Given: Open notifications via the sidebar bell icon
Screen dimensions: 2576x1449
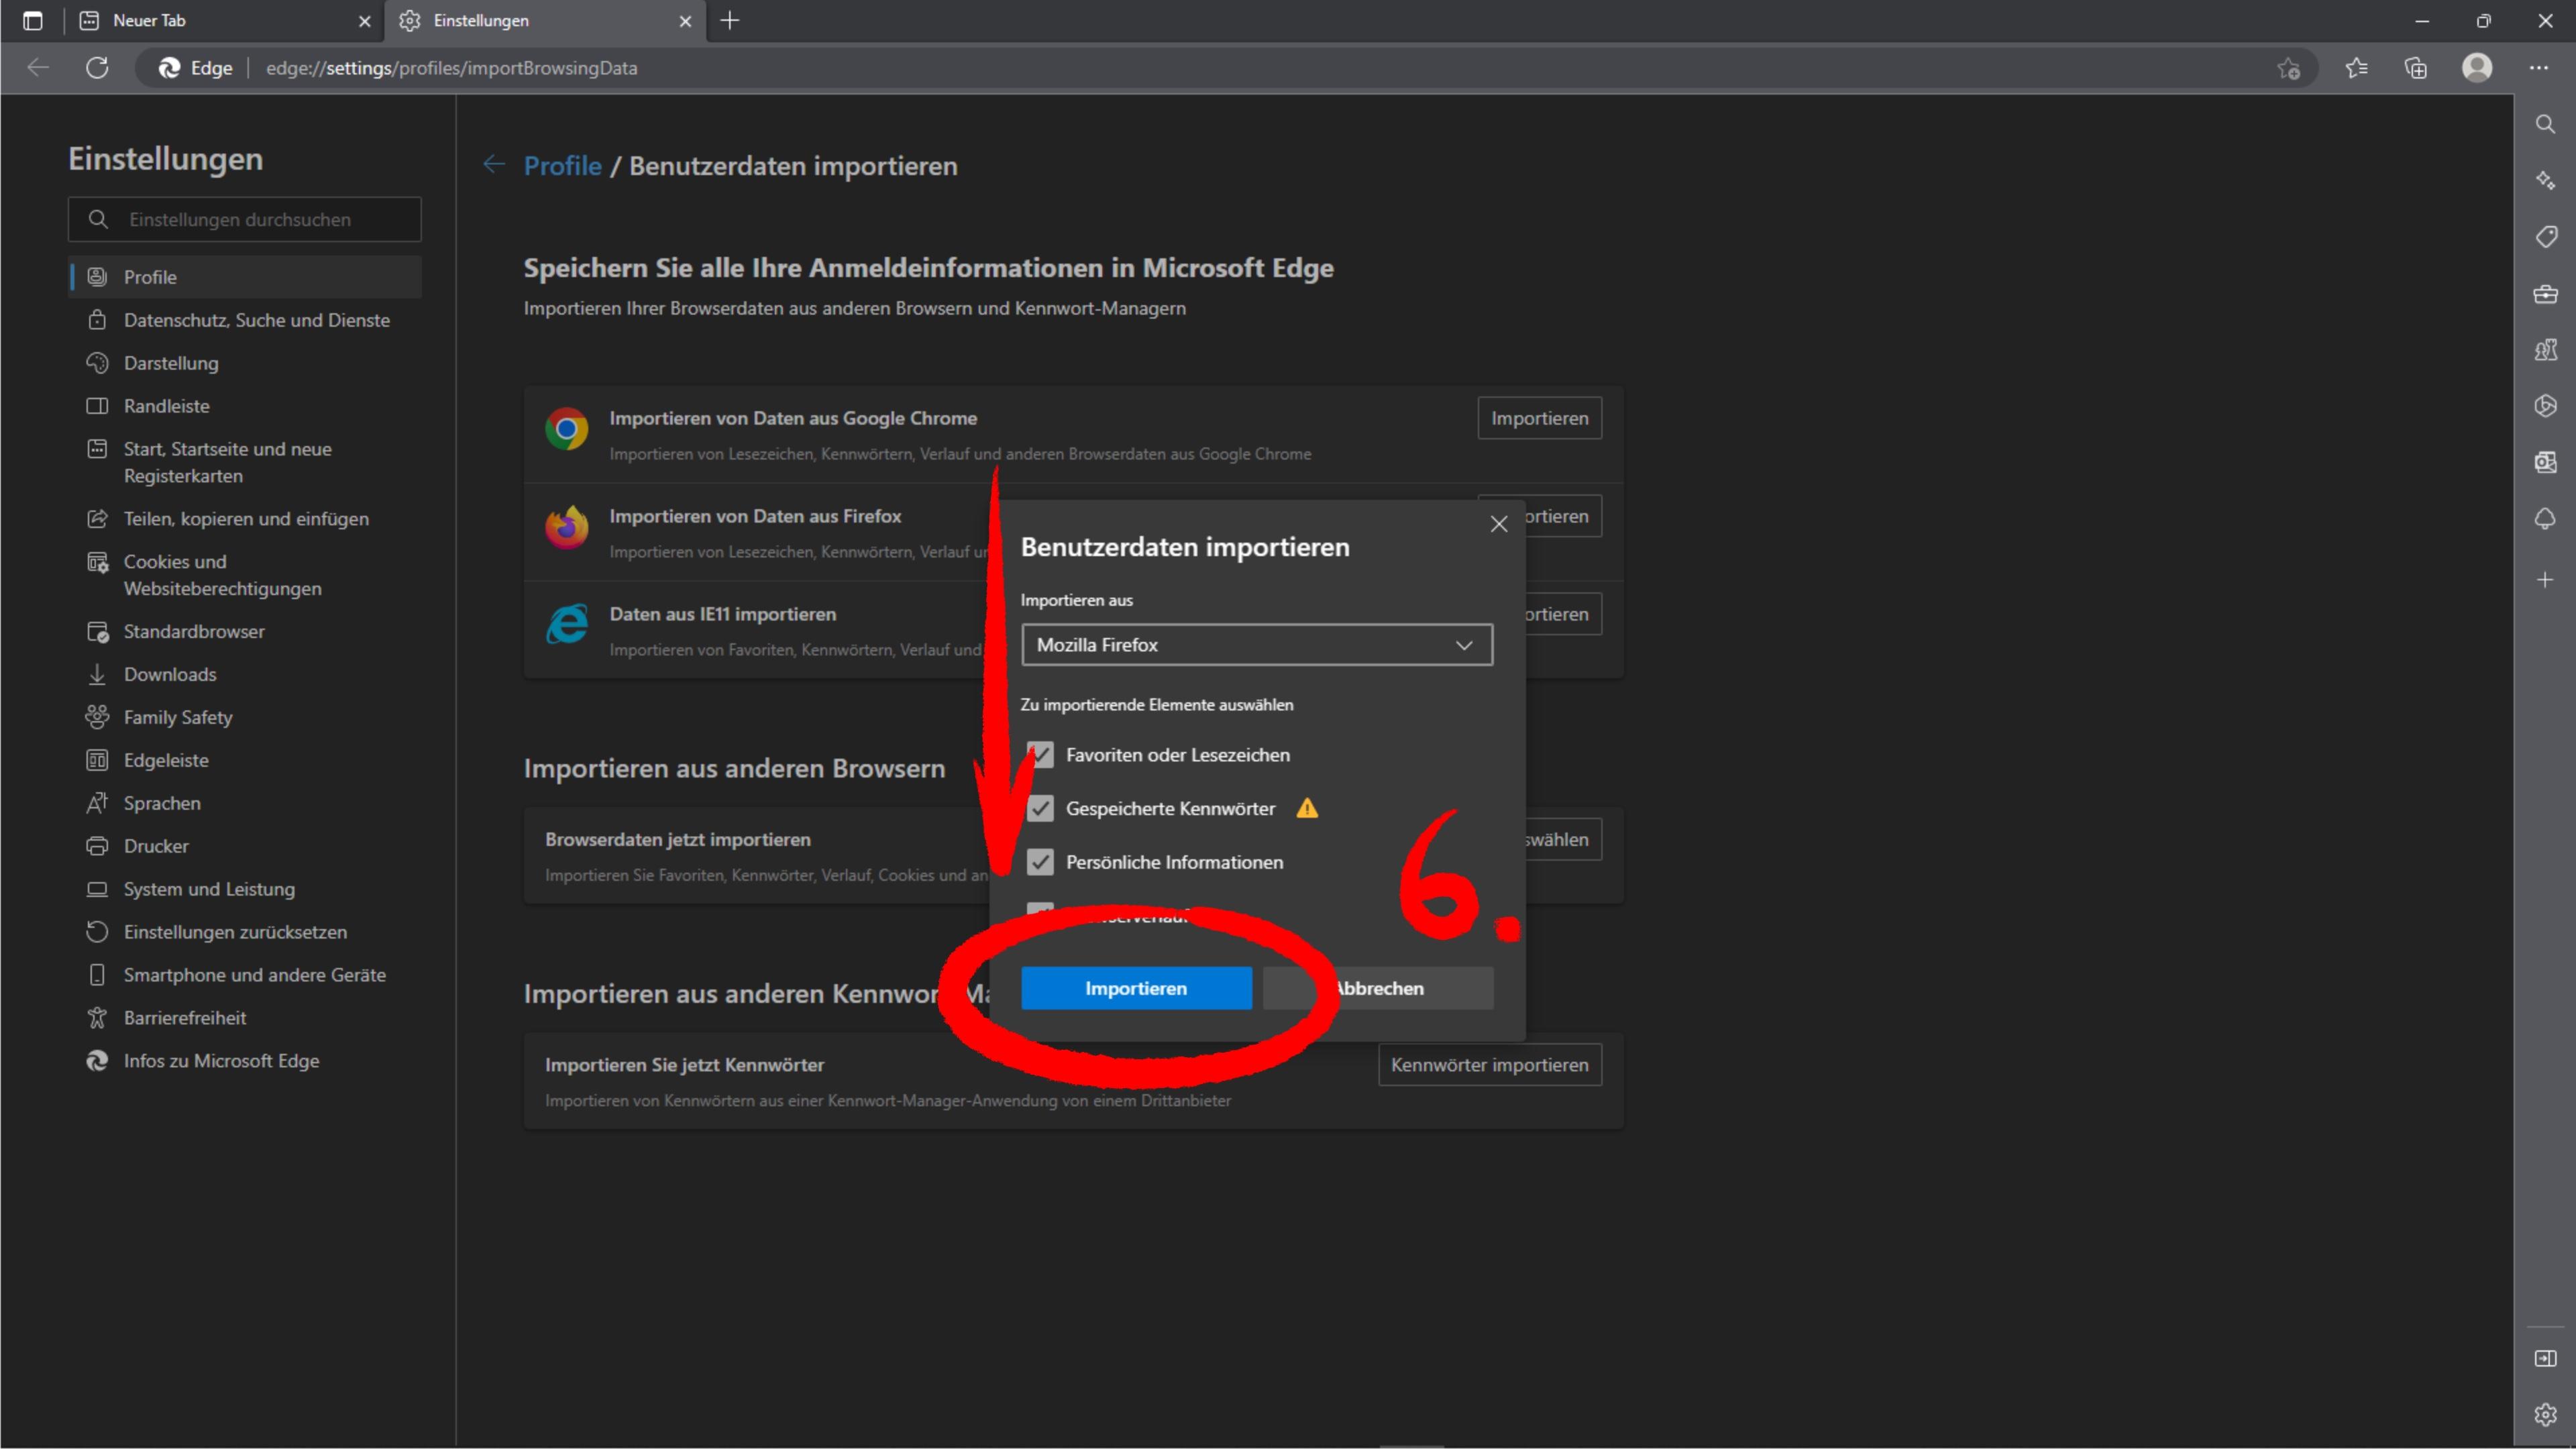Looking at the screenshot, I should click(x=2546, y=518).
